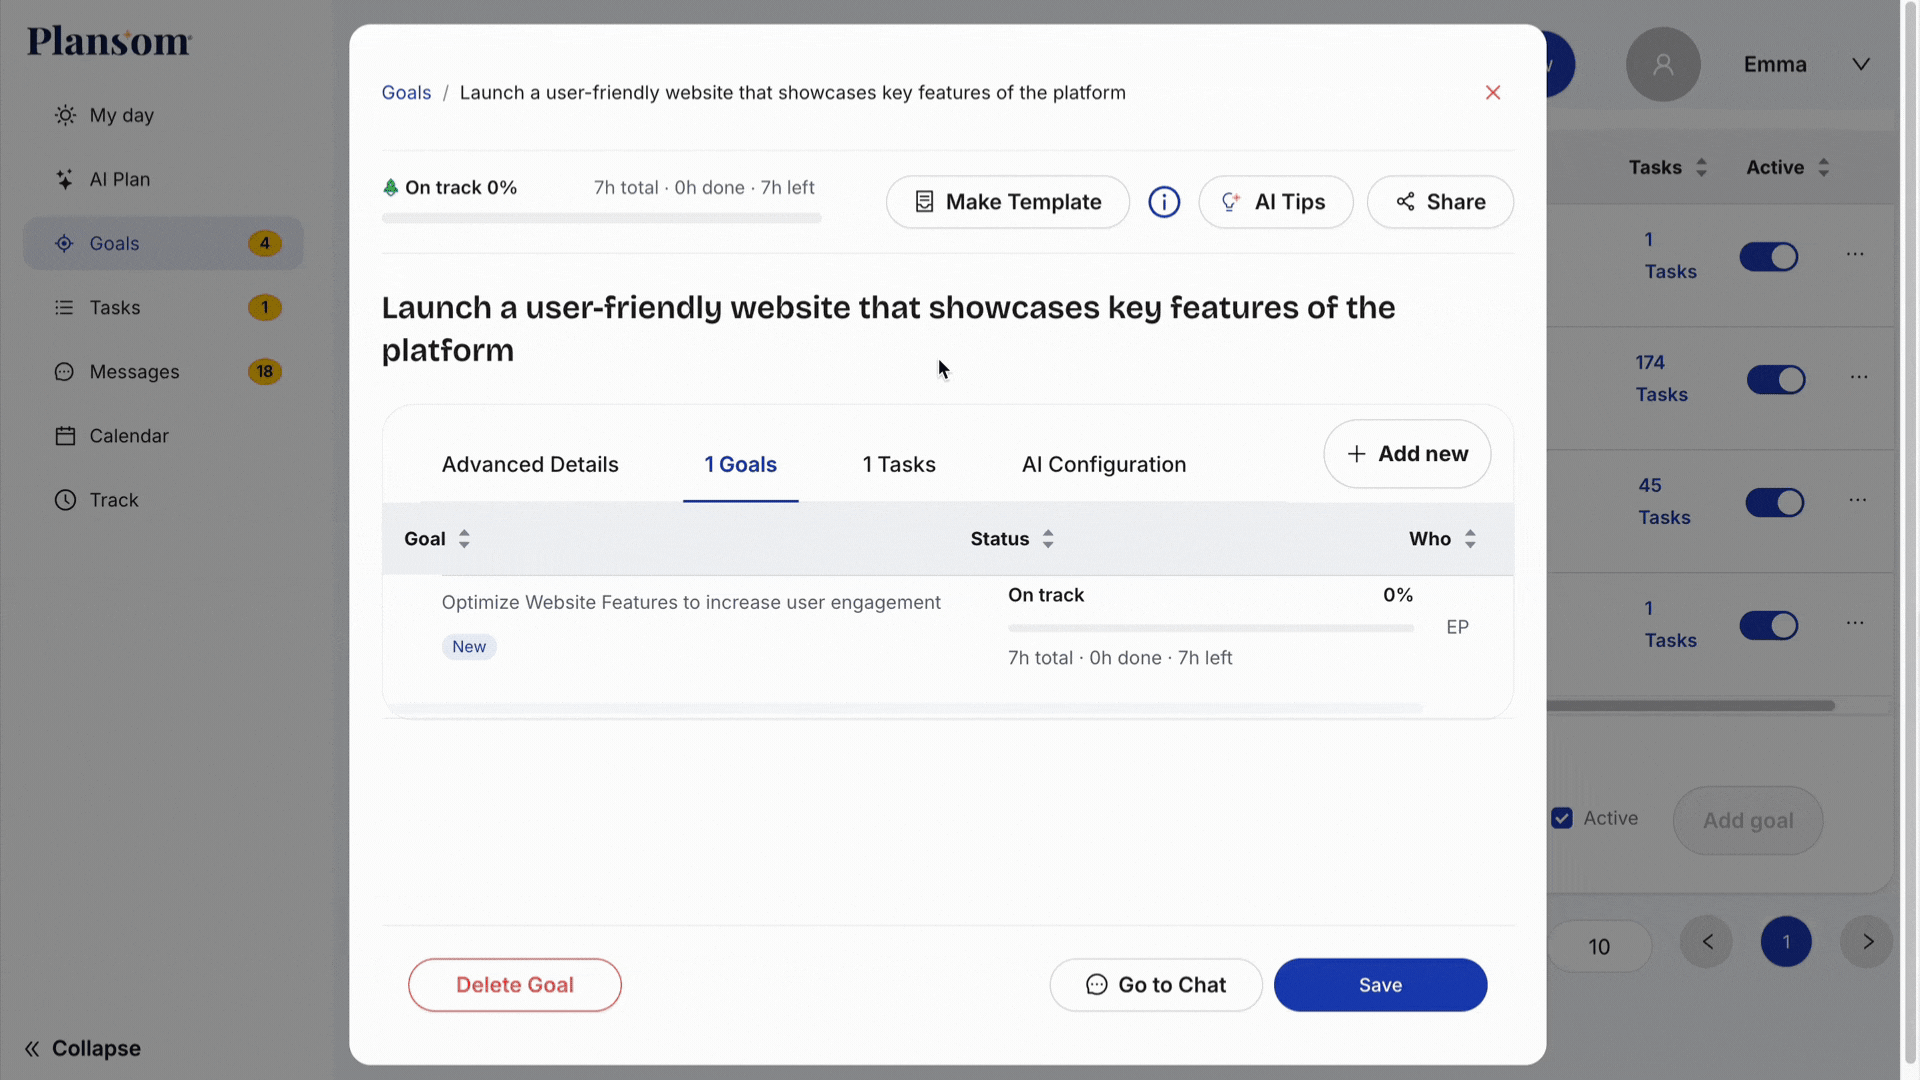Open the AI Configuration tab
This screenshot has height=1080, width=1920.
pos(1104,464)
